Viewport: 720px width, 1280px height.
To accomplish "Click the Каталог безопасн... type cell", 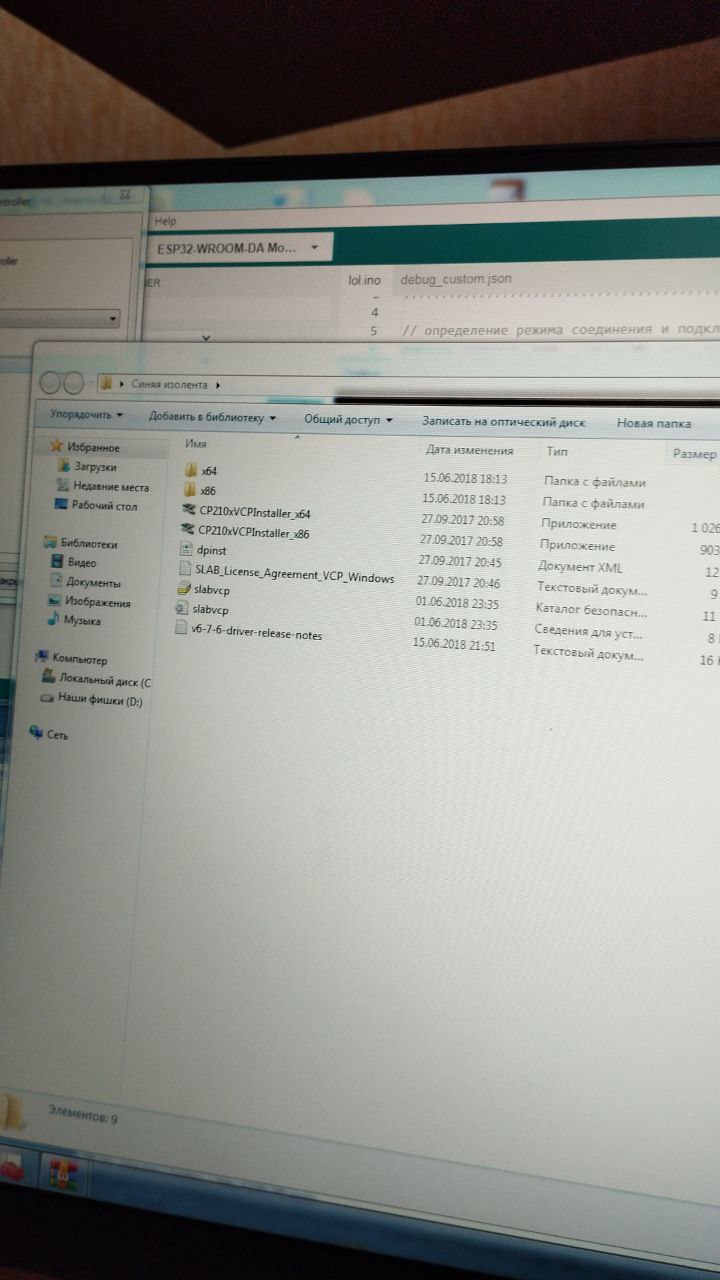I will (x=590, y=610).
